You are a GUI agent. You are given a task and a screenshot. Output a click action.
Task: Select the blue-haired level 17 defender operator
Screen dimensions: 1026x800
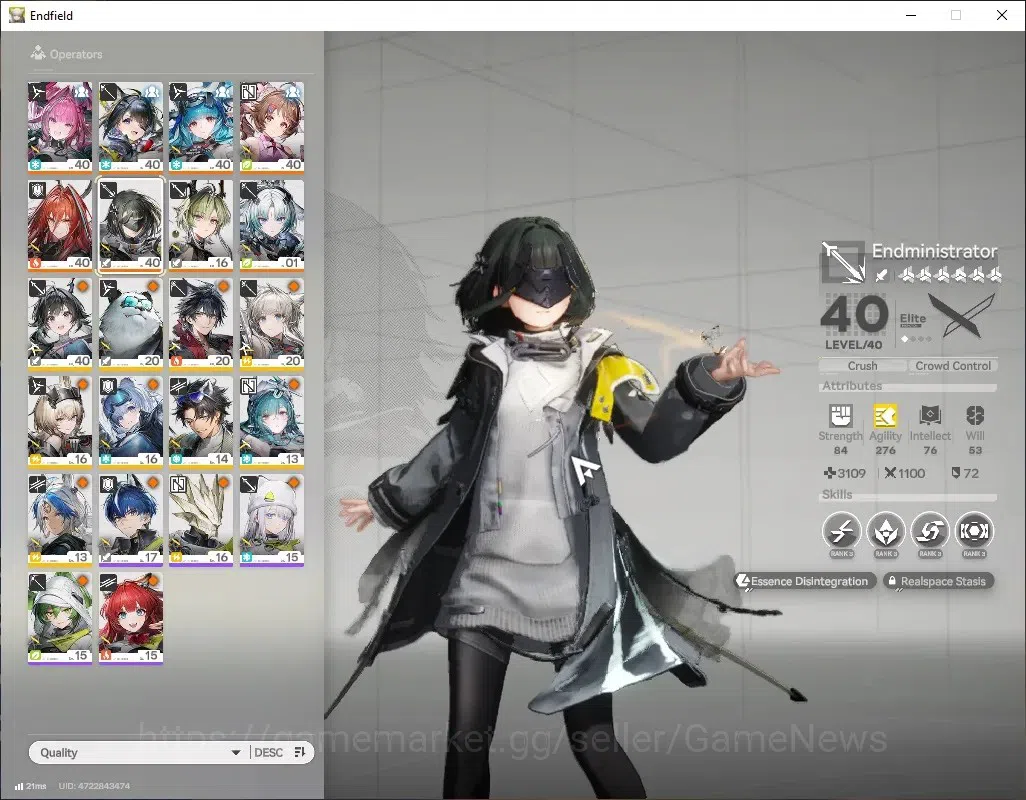130,520
